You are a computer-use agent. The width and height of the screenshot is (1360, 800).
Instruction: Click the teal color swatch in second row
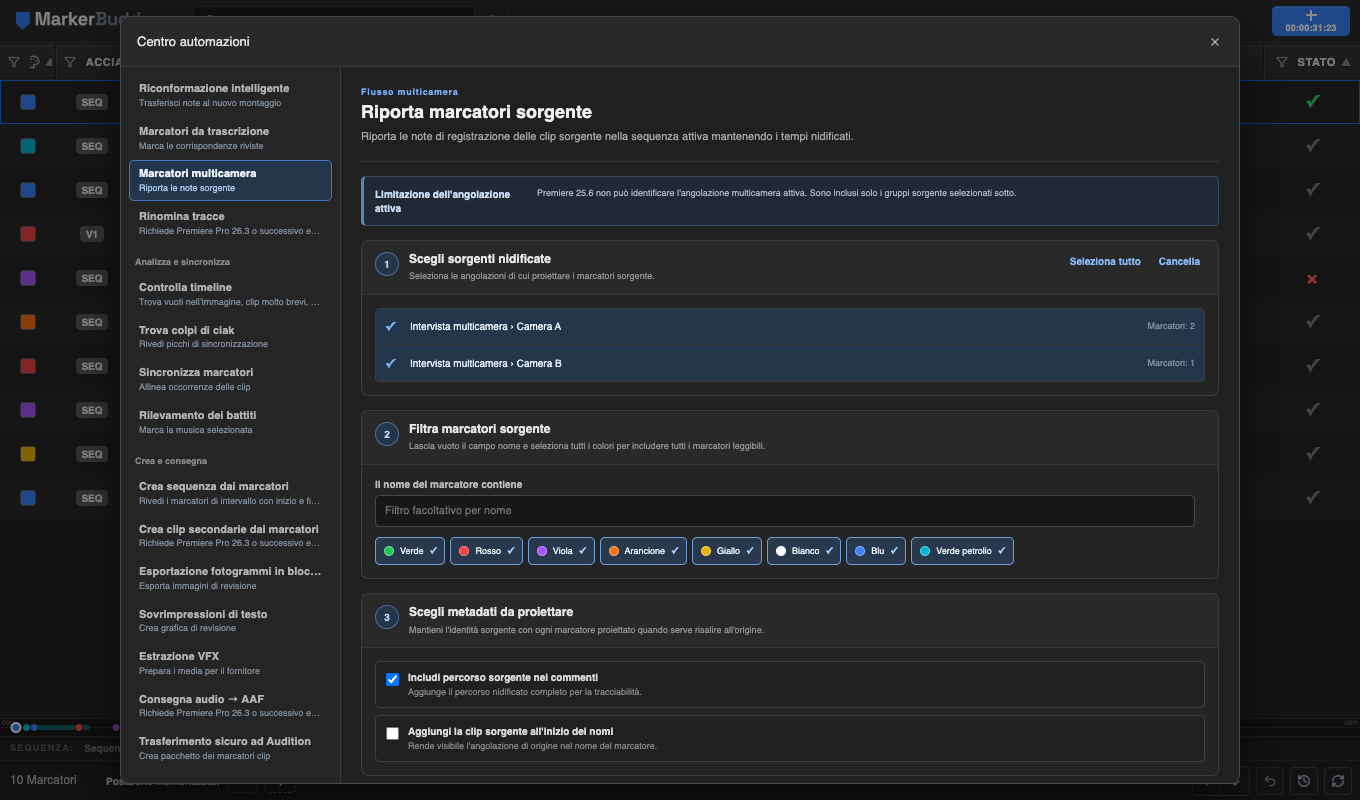28,146
